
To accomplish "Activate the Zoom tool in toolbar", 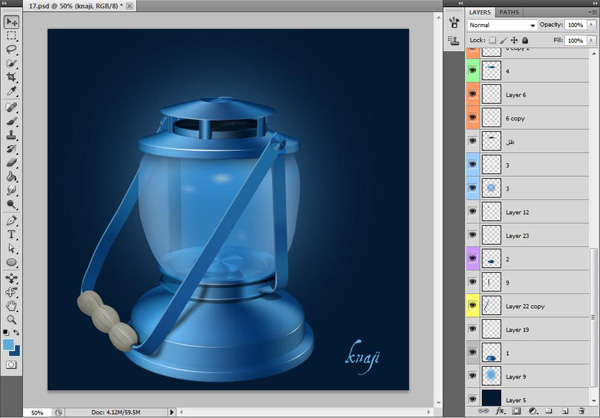I will (x=11, y=321).
